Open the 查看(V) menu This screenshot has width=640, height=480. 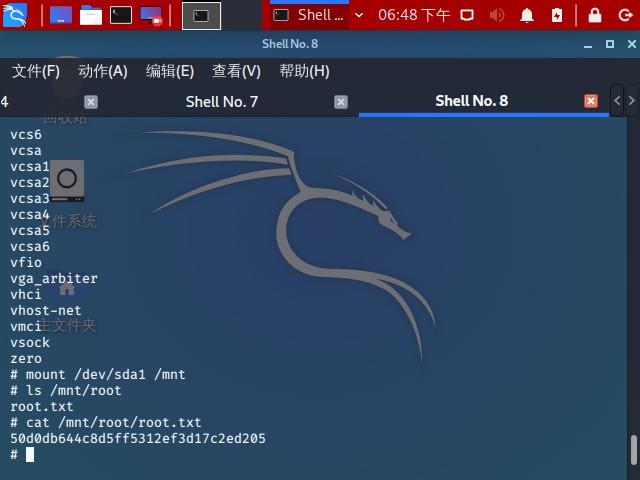[x=236, y=71]
